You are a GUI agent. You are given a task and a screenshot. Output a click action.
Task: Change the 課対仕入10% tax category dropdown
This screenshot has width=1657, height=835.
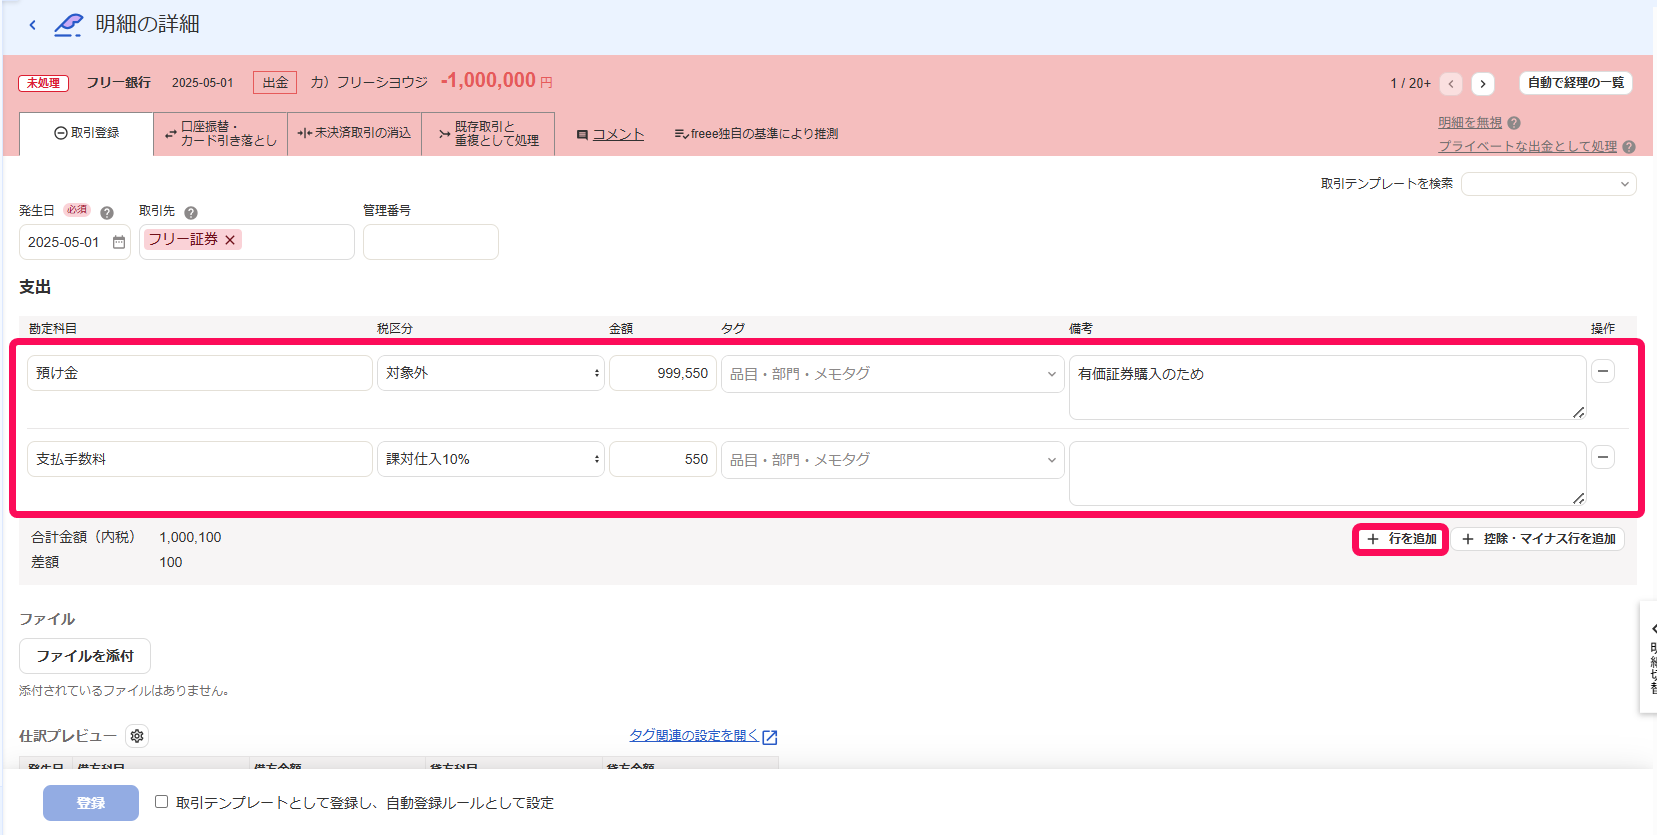(491, 459)
